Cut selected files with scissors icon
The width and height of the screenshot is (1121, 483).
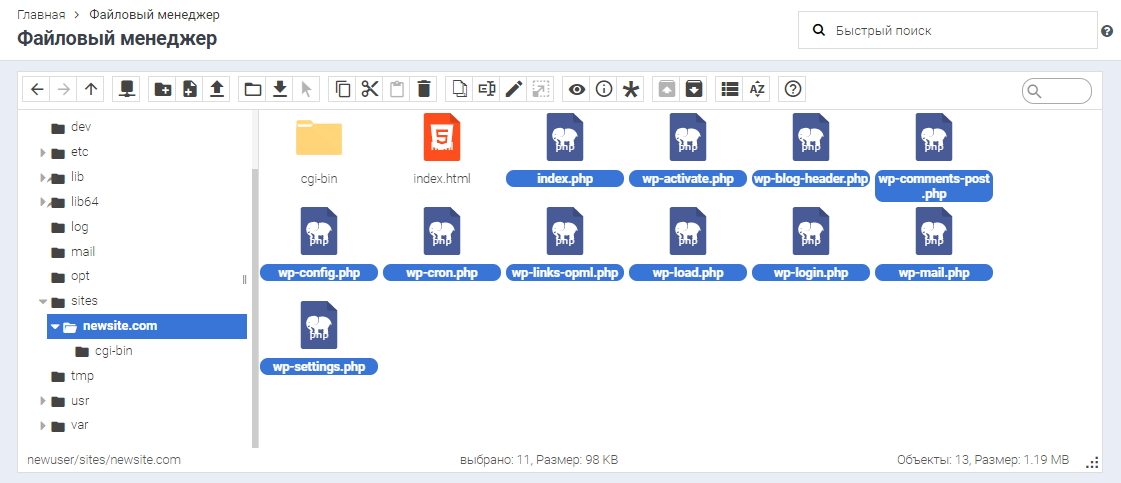click(370, 89)
